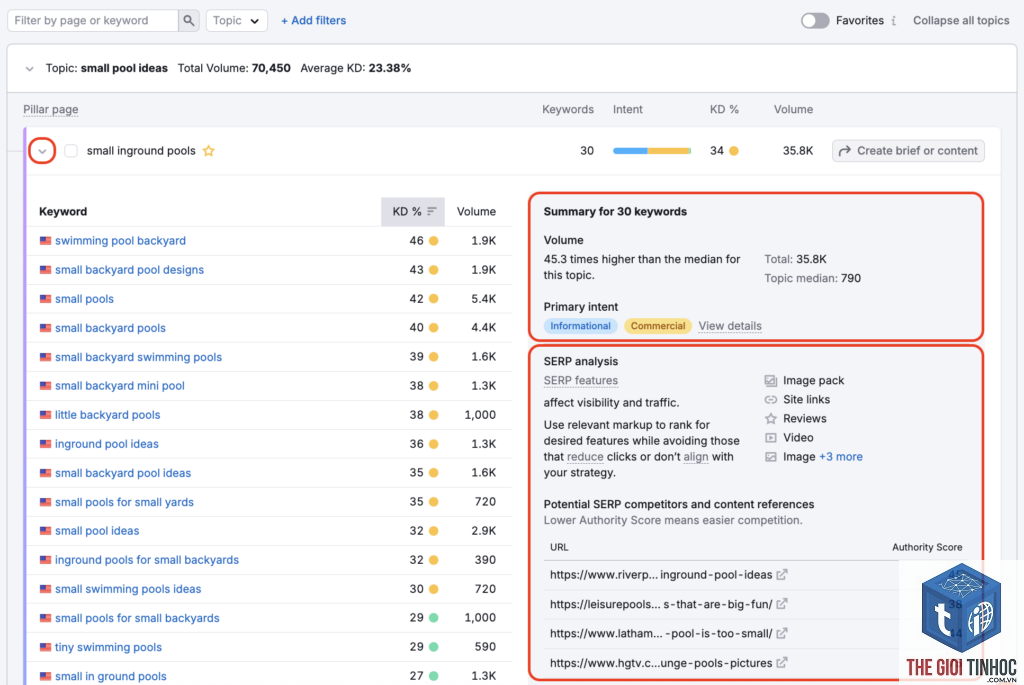The width and height of the screenshot is (1024, 685).
Task: Open keyword small backyard pools
Action: [x=110, y=328]
